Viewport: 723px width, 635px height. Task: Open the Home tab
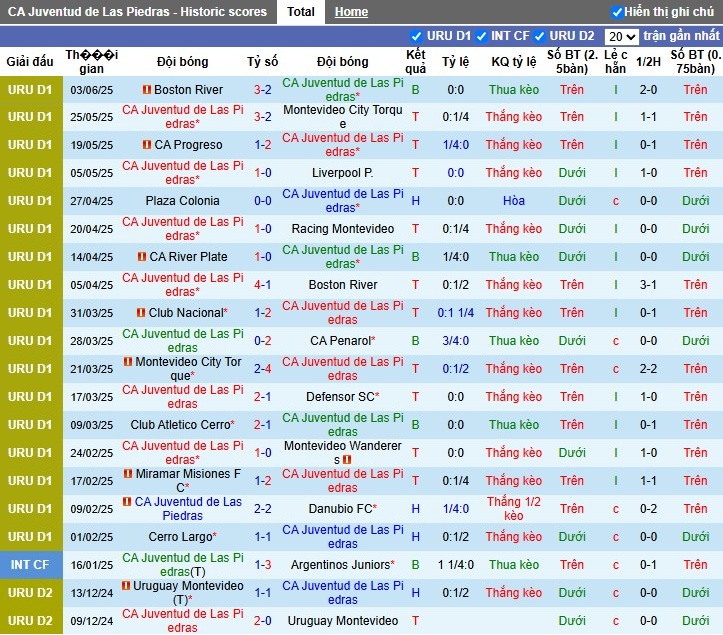(351, 12)
